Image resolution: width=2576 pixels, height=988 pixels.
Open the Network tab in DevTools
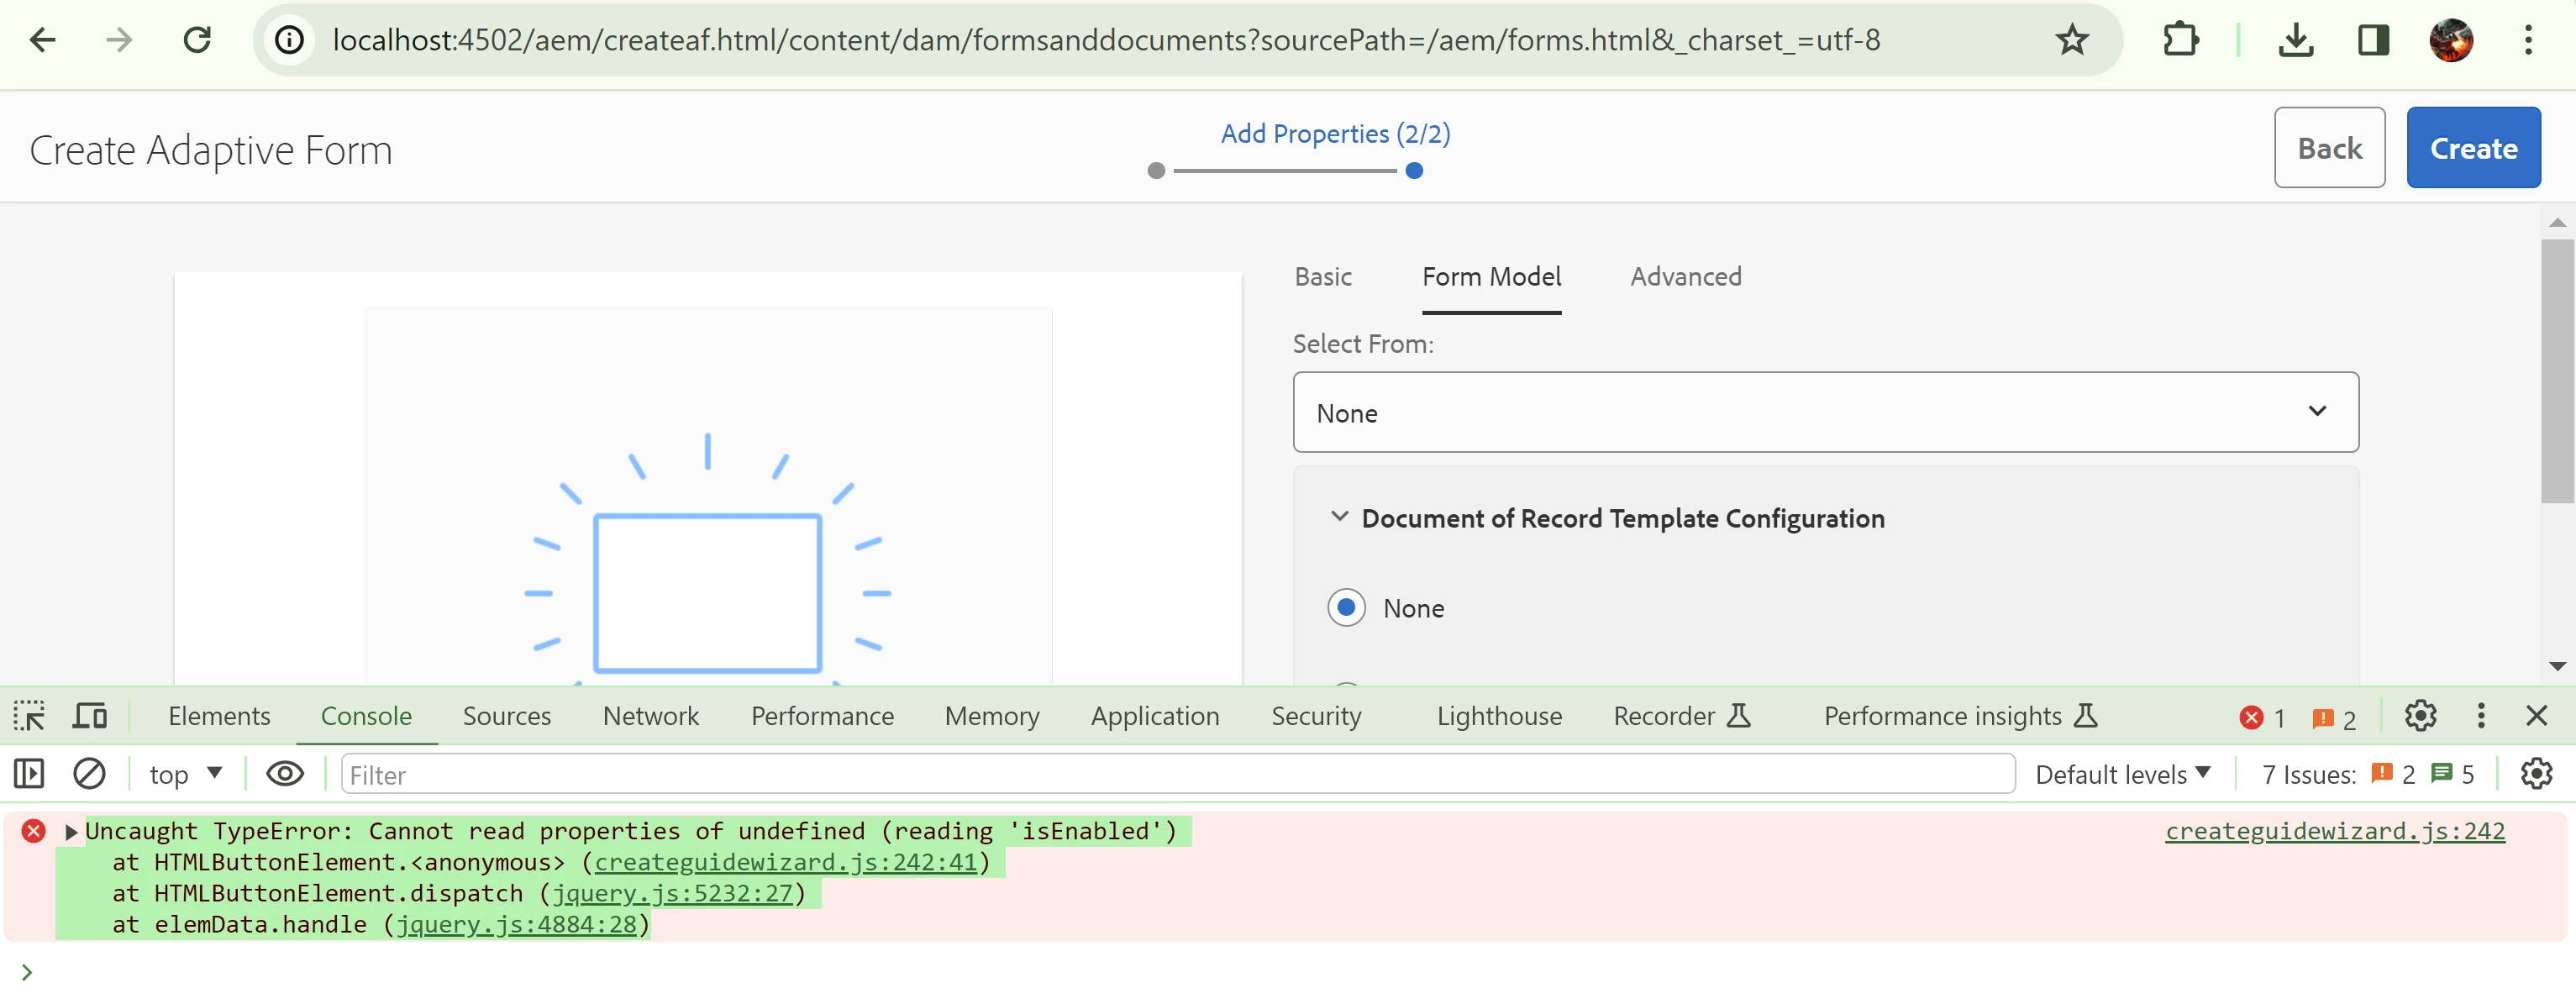coord(650,716)
